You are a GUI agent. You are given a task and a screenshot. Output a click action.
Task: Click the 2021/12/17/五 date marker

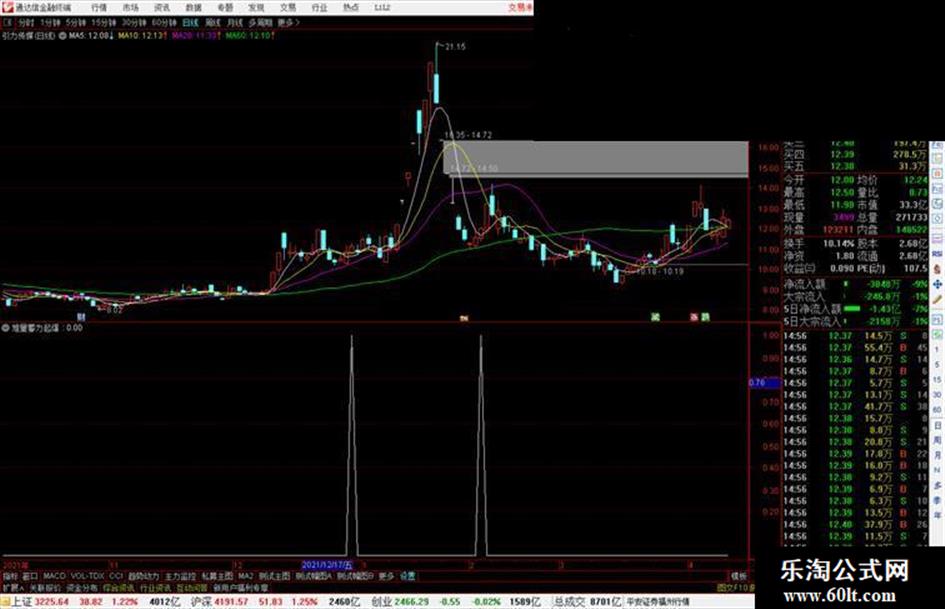coord(327,565)
